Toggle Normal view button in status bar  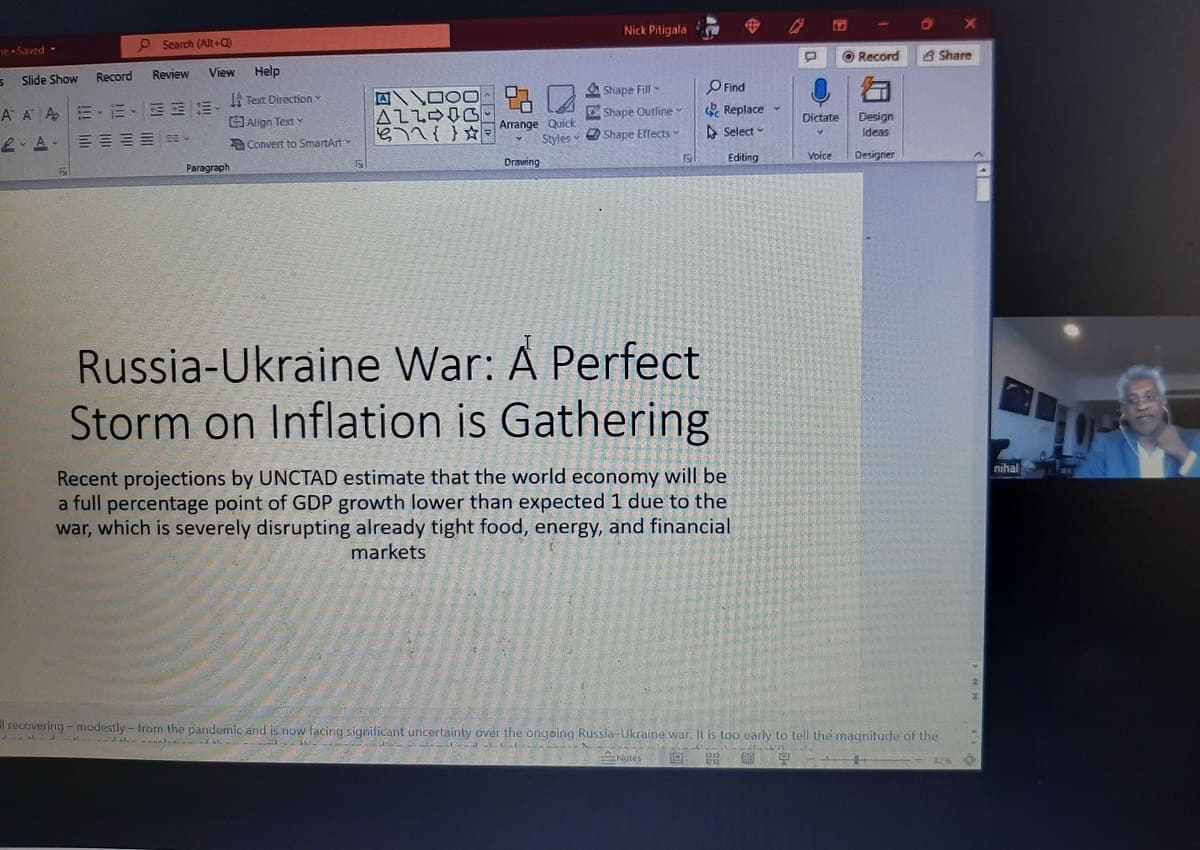click(677, 759)
